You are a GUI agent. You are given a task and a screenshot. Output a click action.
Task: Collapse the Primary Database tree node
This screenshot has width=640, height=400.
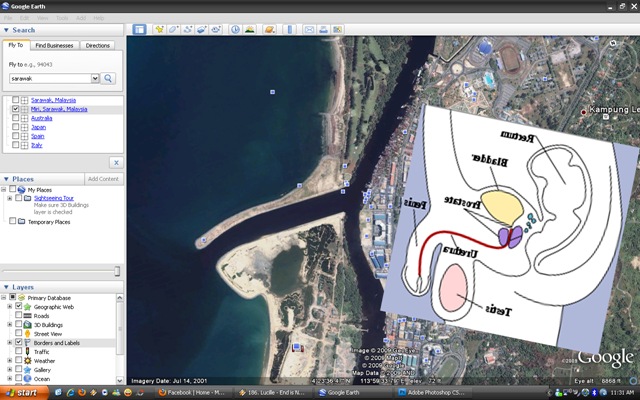(4, 298)
